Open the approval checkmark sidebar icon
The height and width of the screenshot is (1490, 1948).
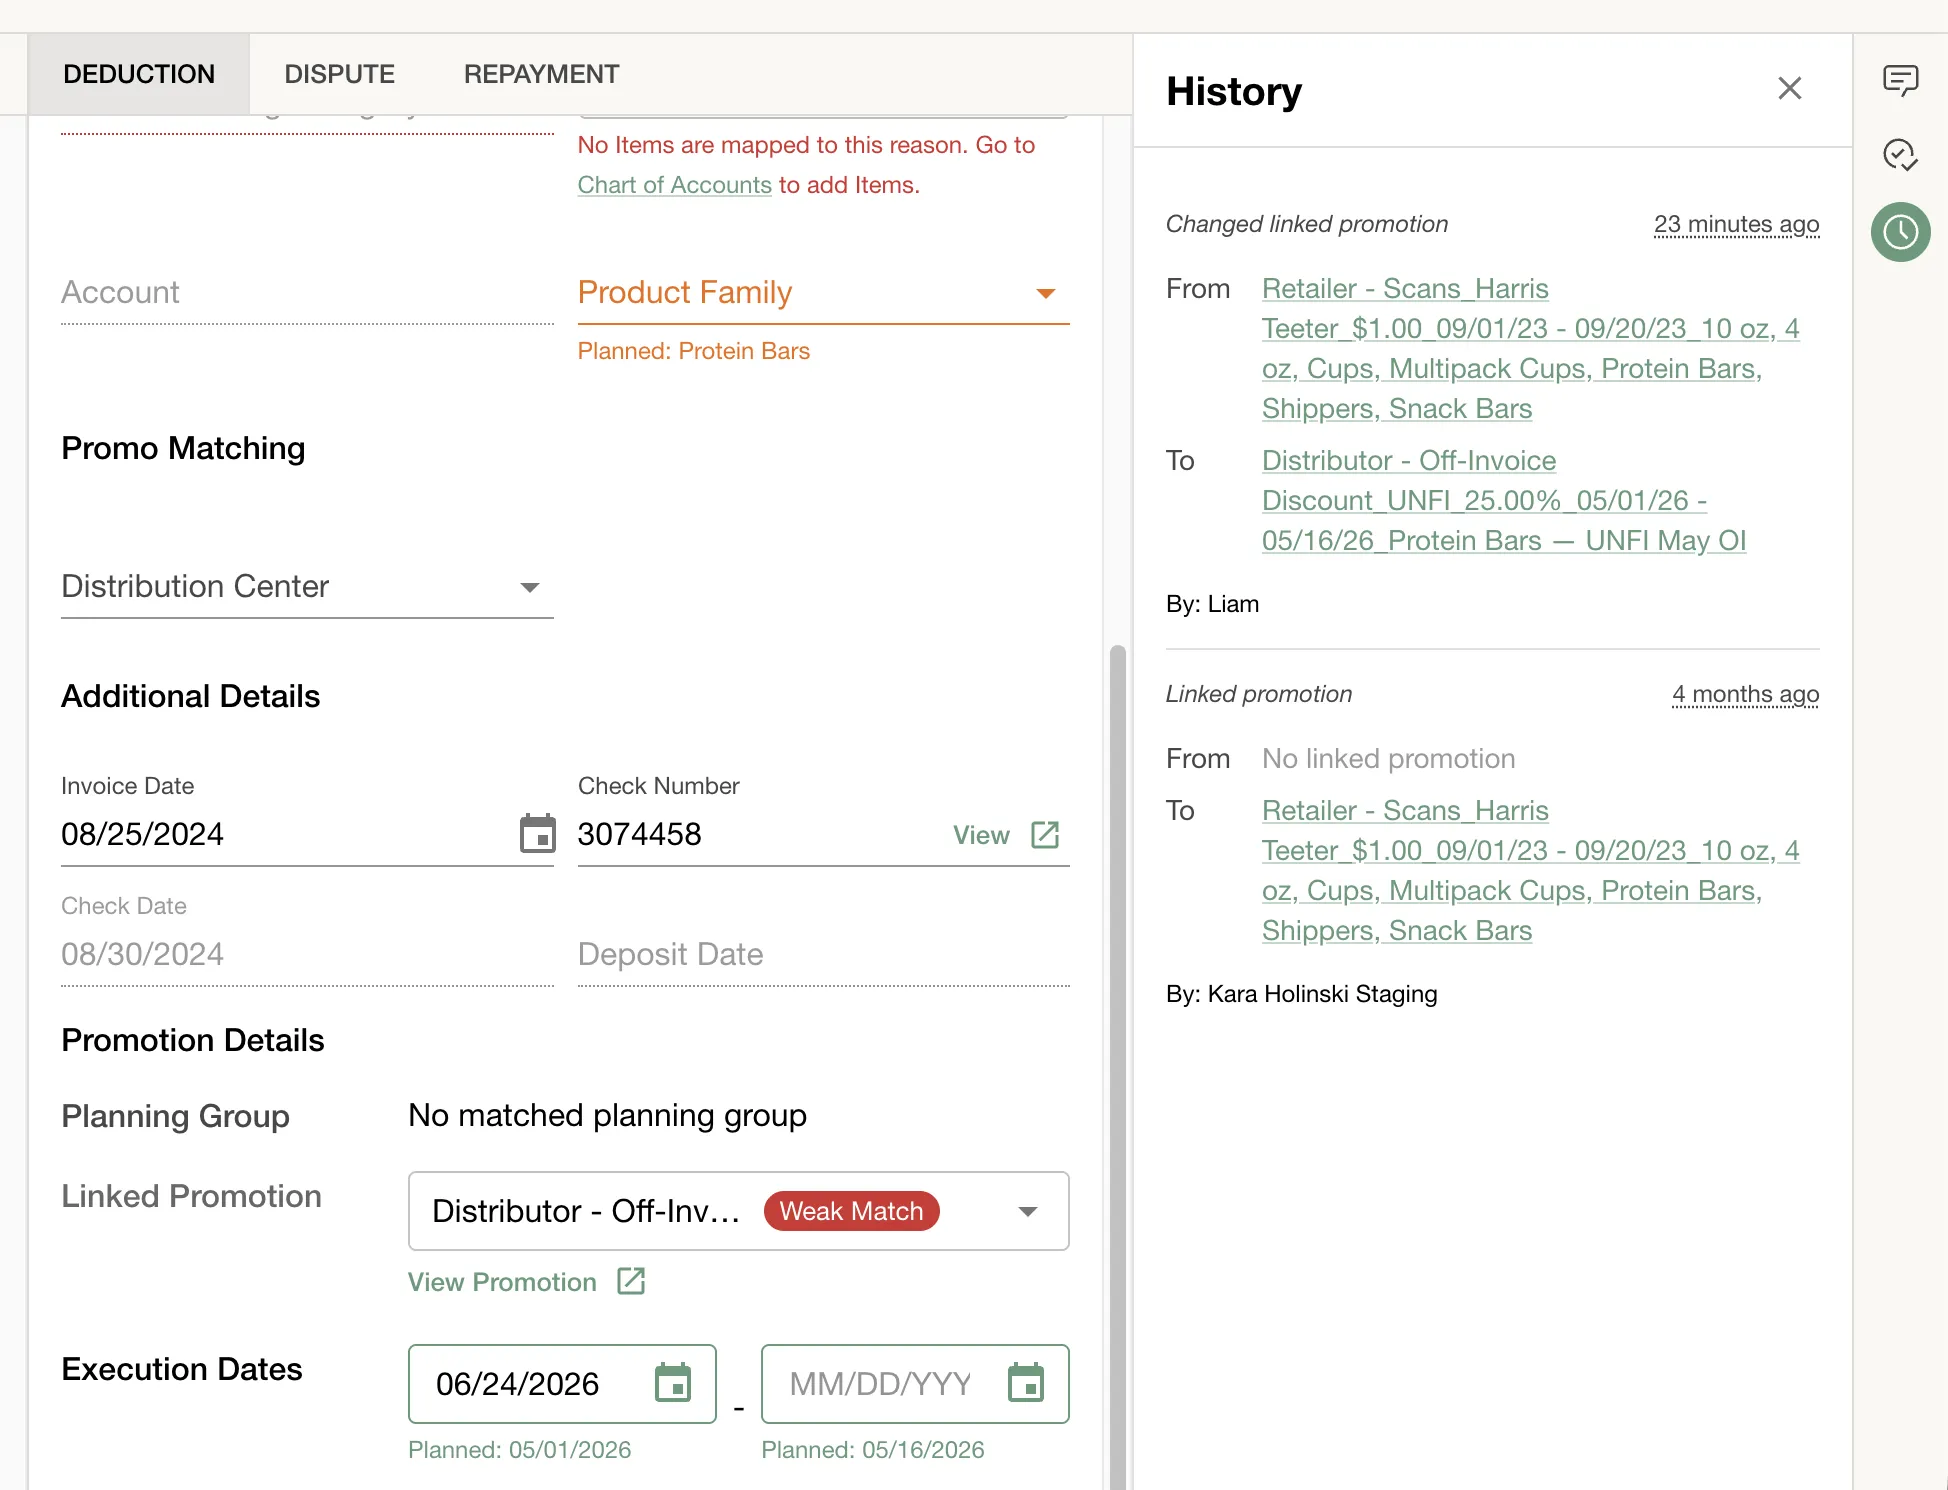[1900, 155]
